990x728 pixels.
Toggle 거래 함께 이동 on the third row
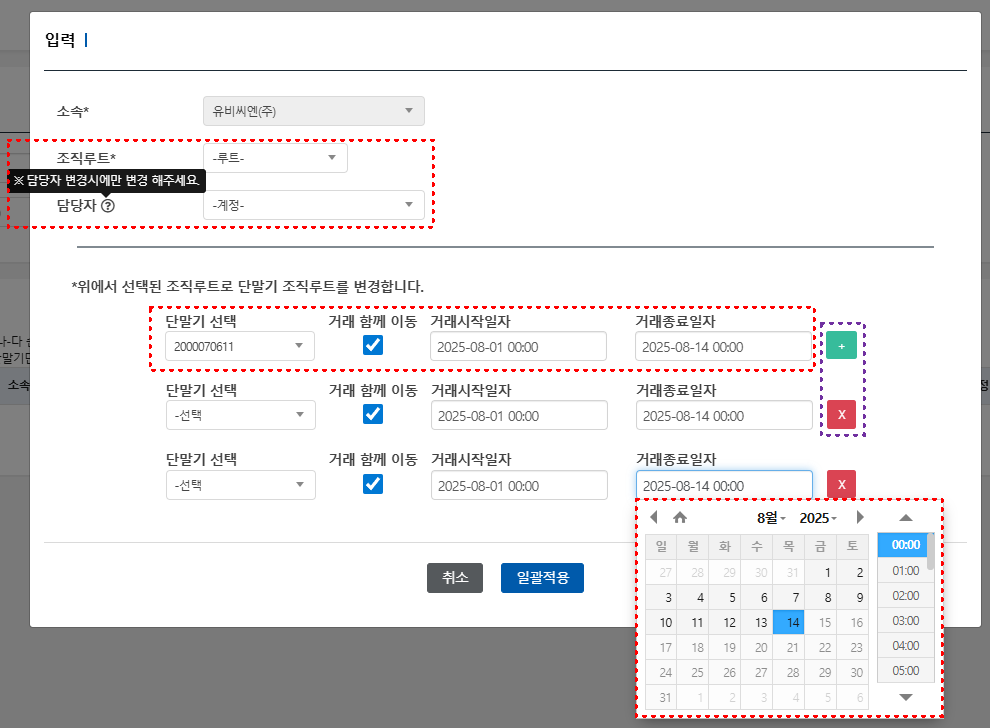(374, 483)
